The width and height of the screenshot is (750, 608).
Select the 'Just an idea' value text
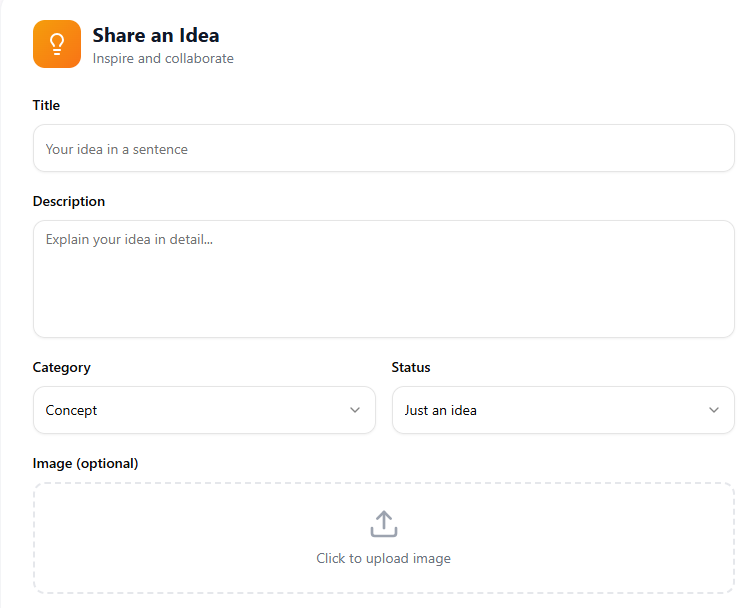click(441, 410)
